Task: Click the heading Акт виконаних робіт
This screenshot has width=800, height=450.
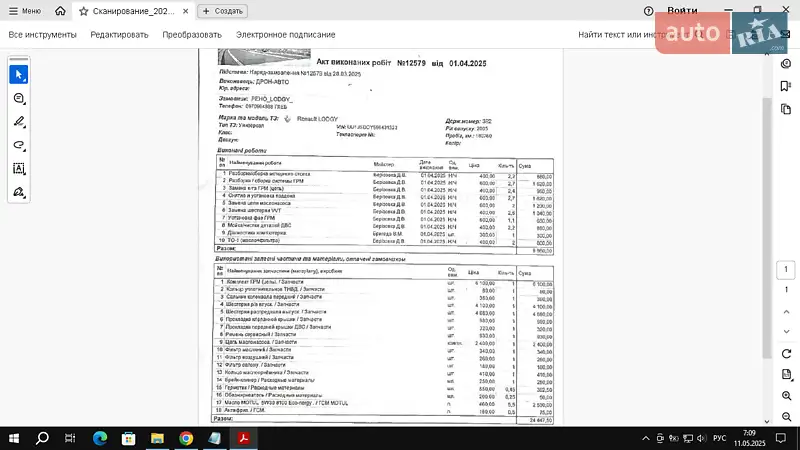Action: point(354,62)
